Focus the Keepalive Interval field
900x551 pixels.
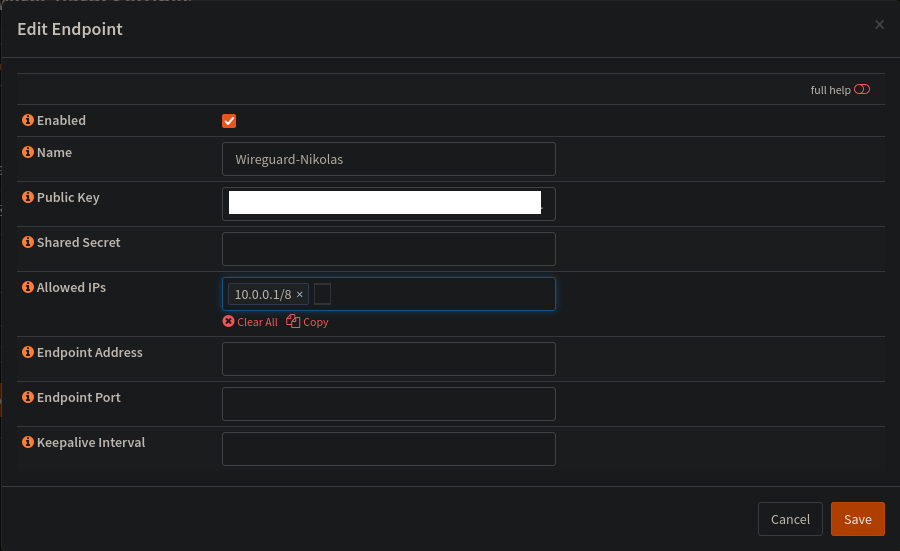(x=388, y=449)
